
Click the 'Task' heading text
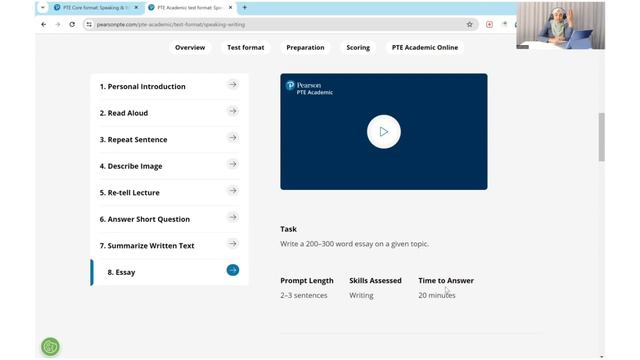[x=288, y=229]
